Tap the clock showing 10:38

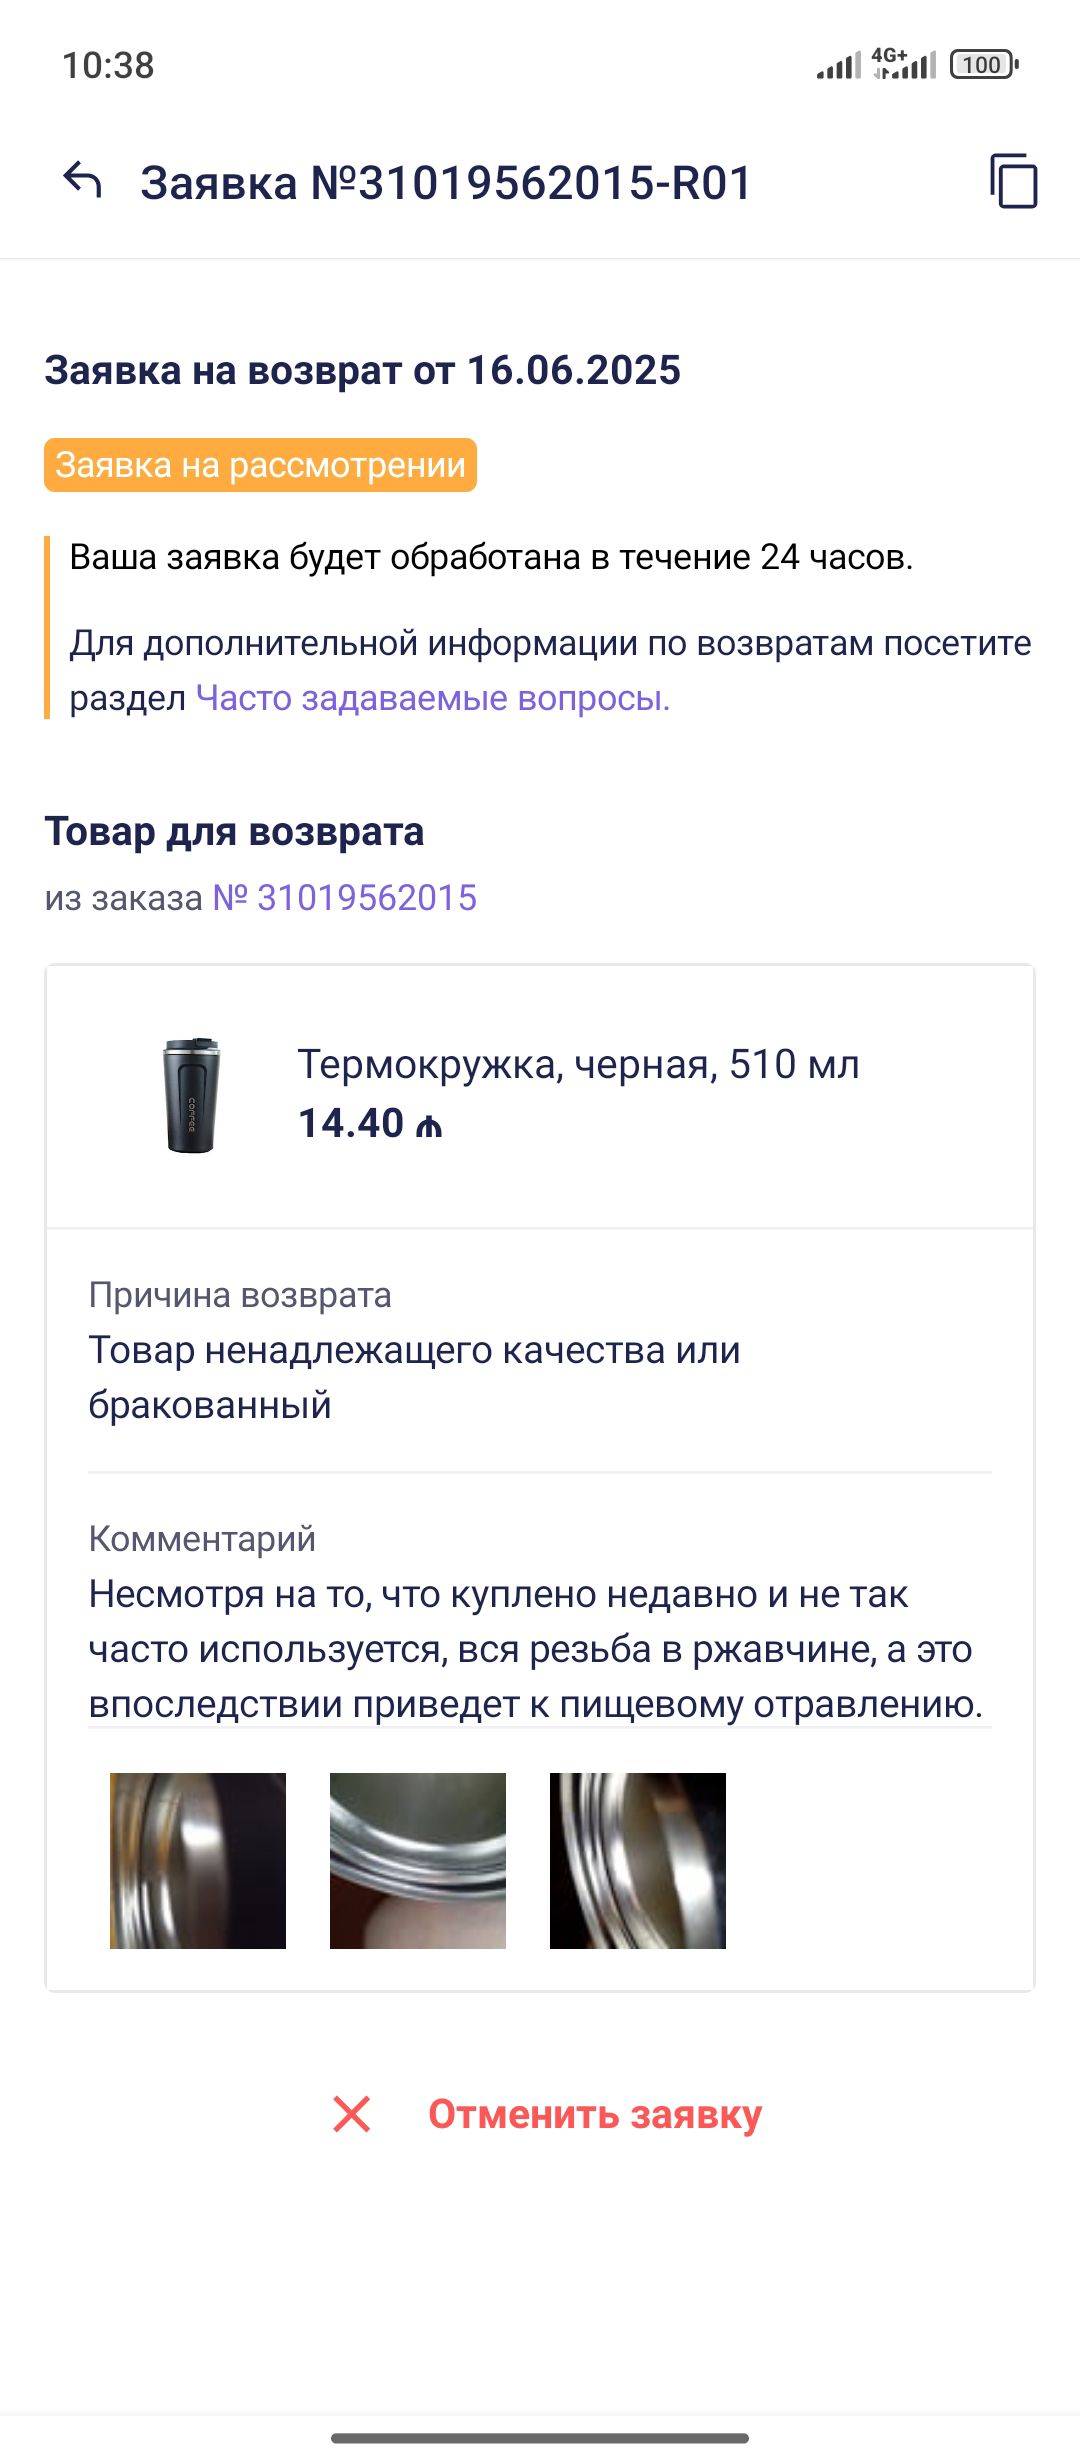pyautogui.click(x=108, y=66)
